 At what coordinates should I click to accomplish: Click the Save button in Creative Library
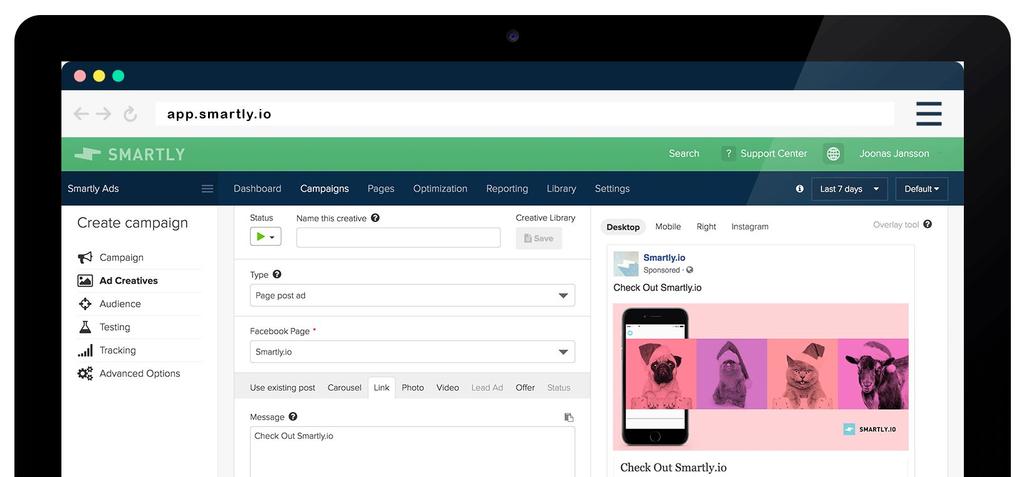(x=539, y=238)
